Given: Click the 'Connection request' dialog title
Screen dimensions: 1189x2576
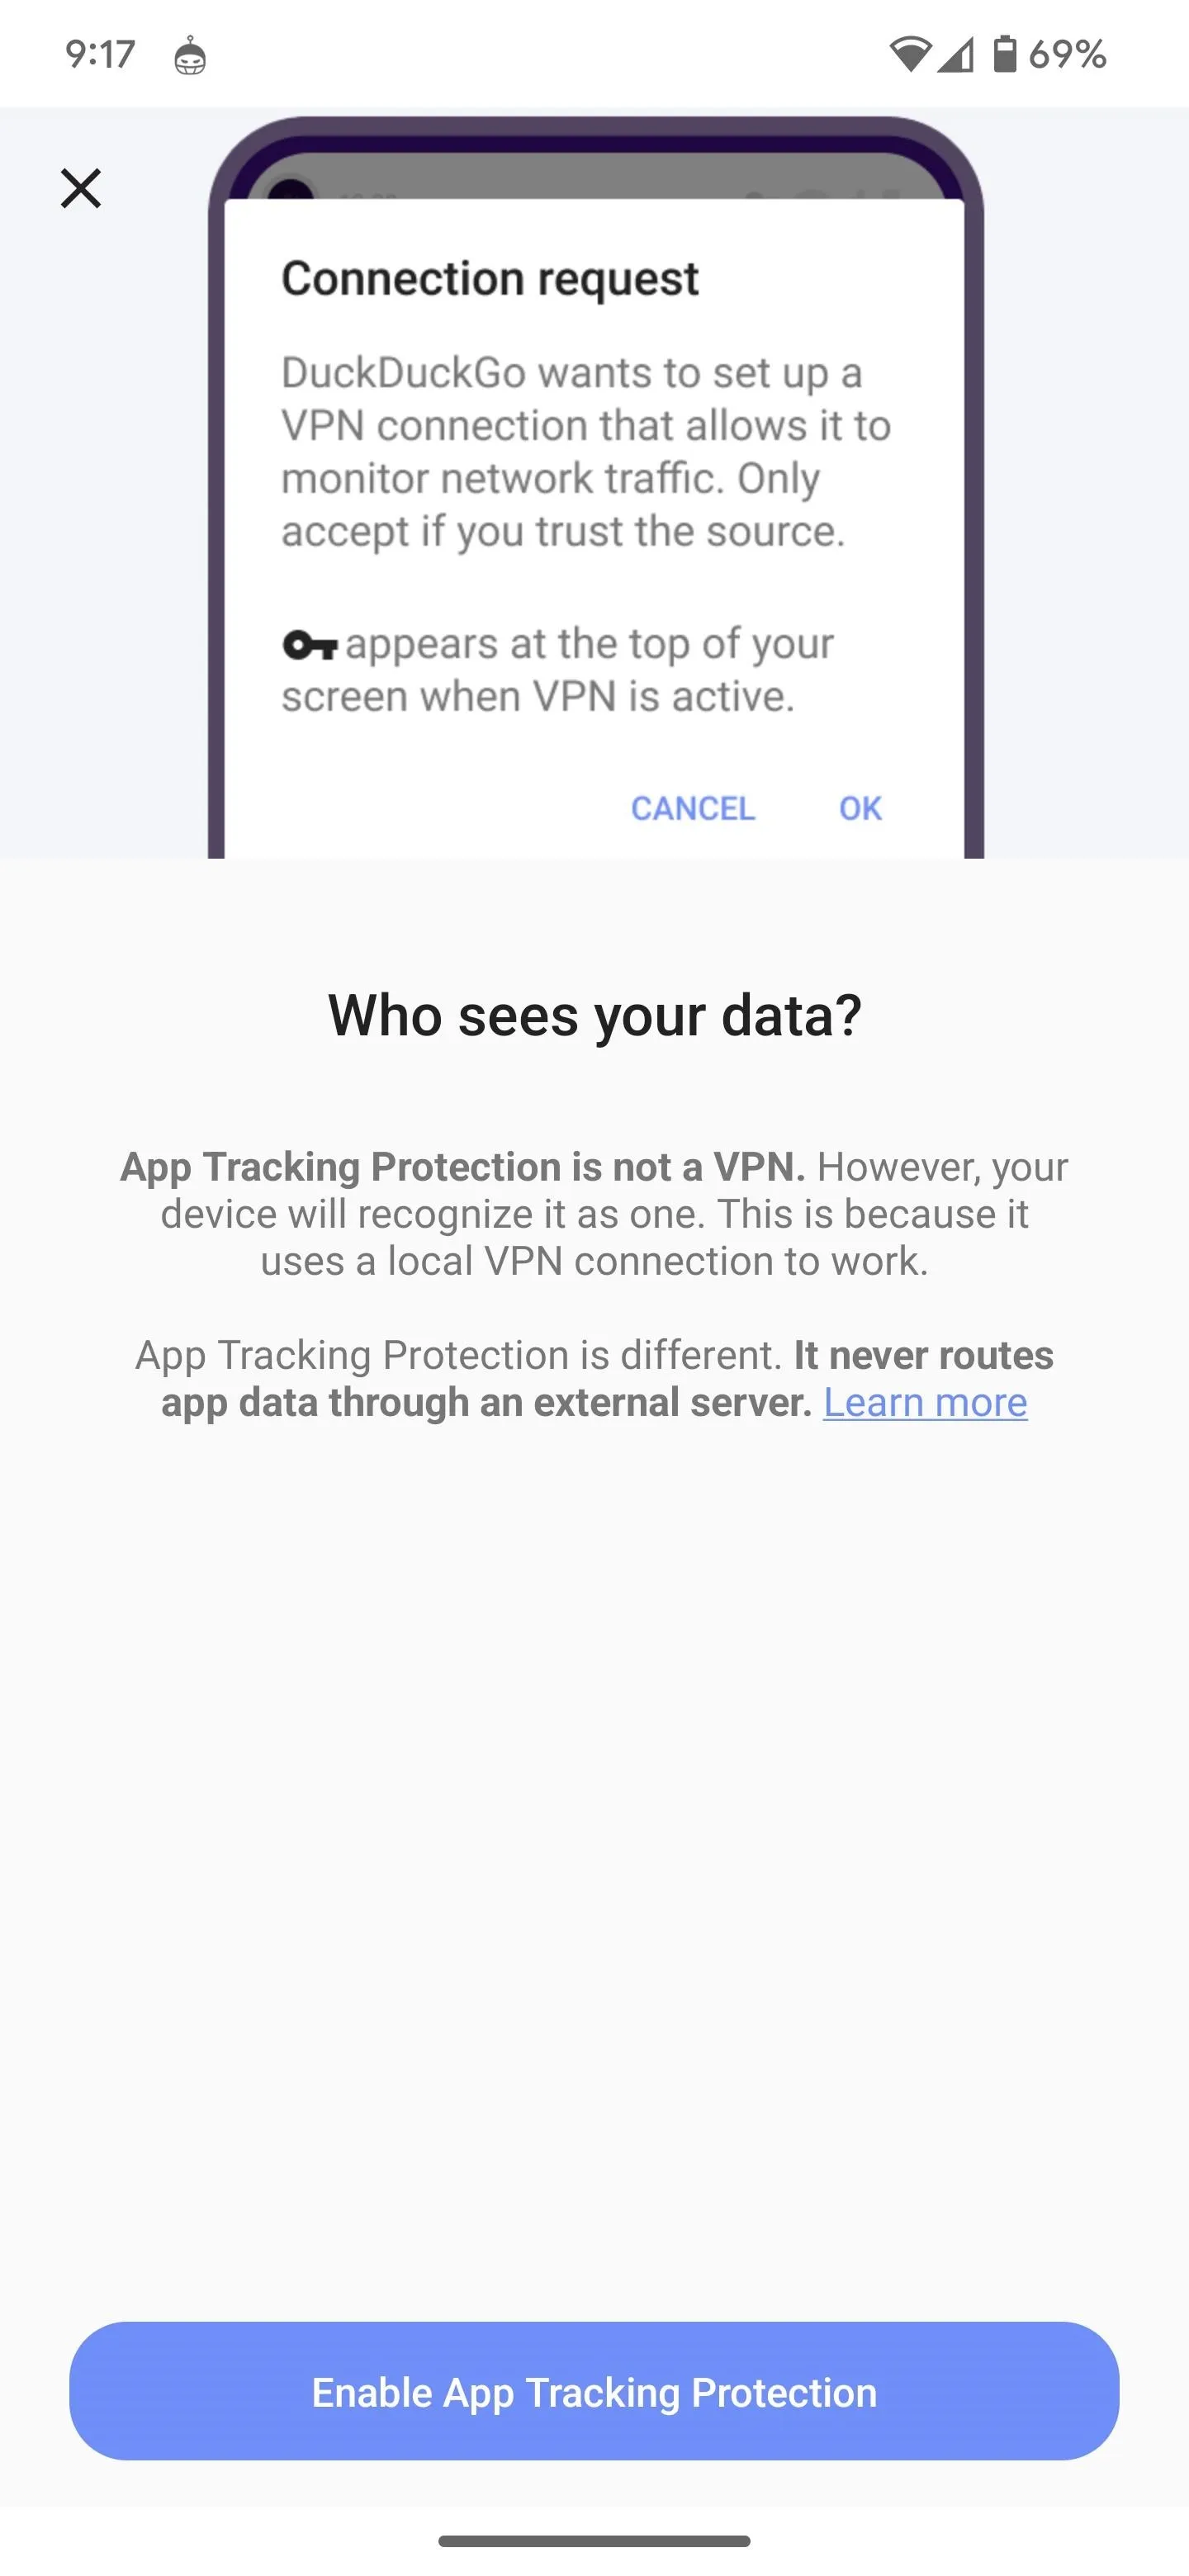Looking at the screenshot, I should [x=490, y=279].
